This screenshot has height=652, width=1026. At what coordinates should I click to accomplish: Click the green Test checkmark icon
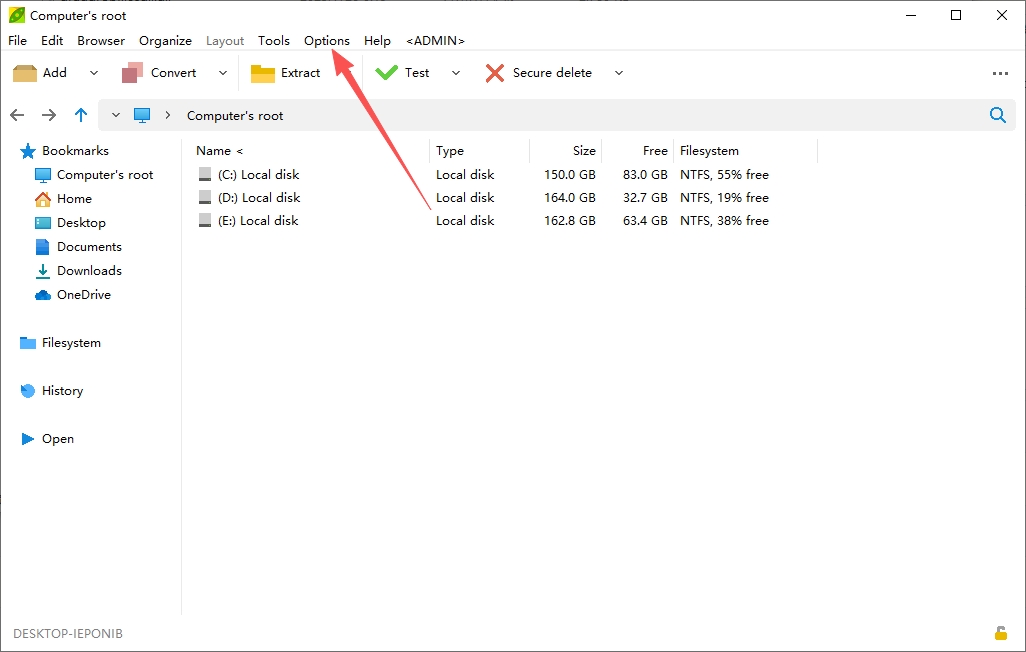[386, 73]
